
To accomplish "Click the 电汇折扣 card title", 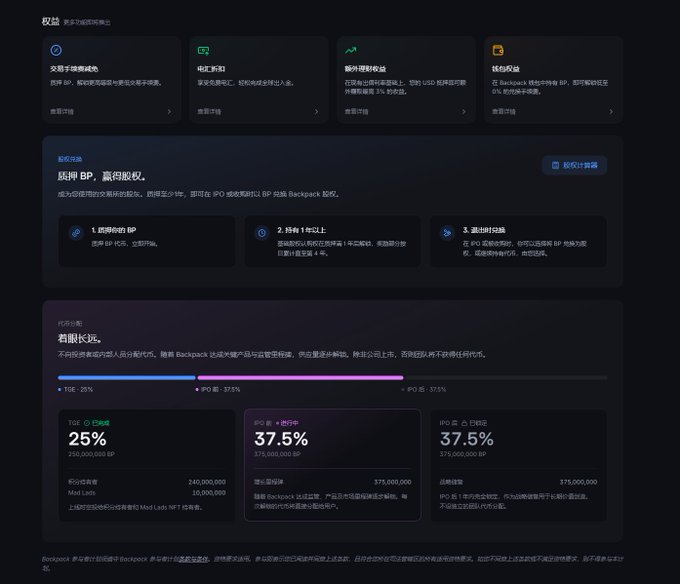I will 211,69.
